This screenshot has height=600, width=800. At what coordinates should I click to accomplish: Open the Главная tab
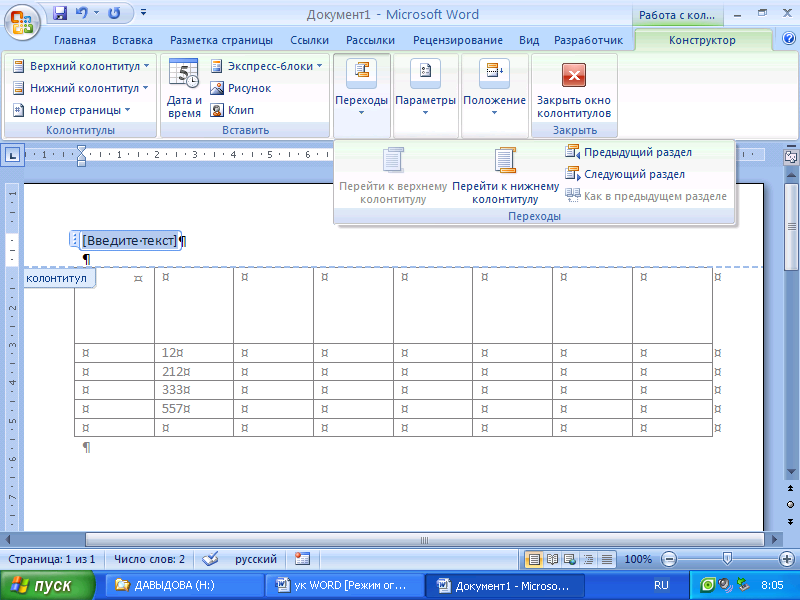(74, 40)
